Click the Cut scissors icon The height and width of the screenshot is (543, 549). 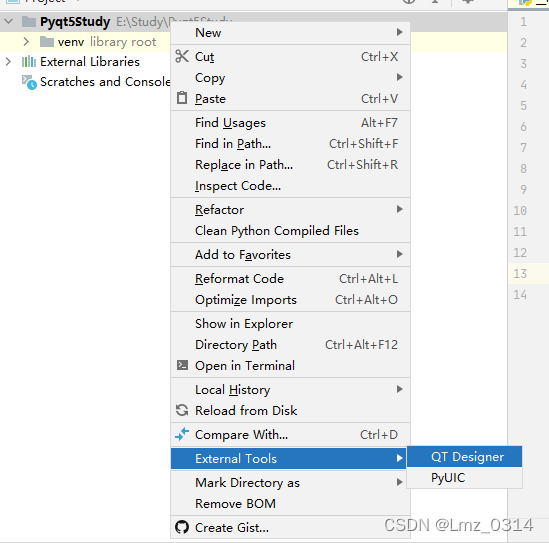click(x=182, y=56)
